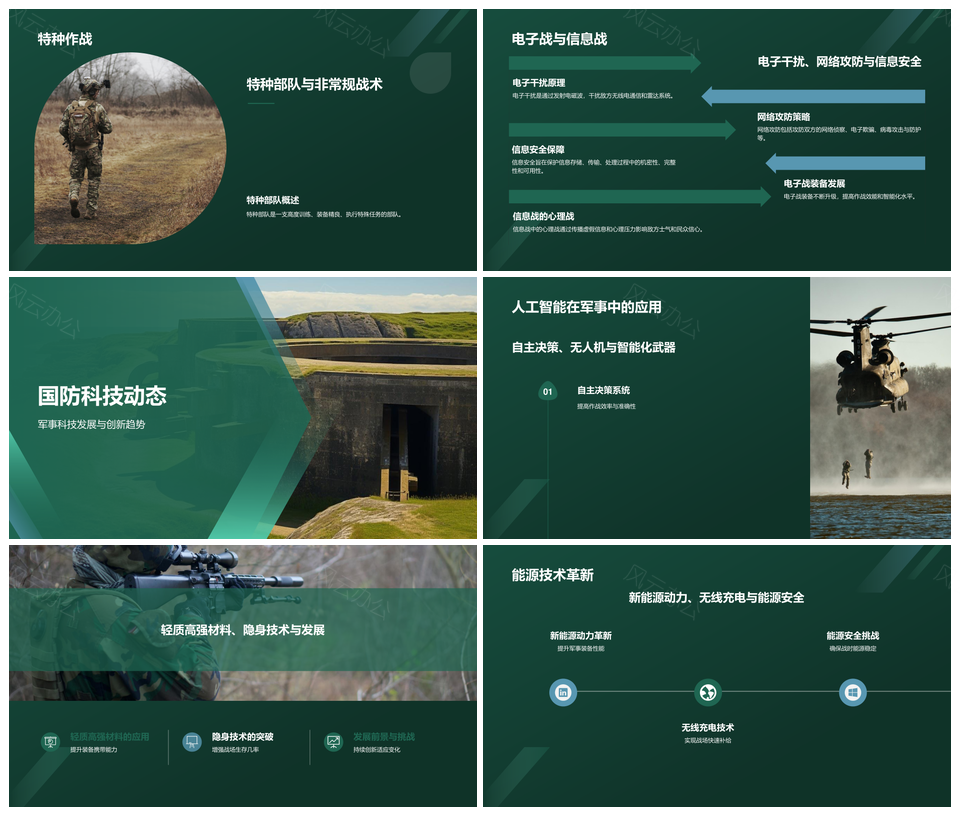Image resolution: width=960 pixels, height=816 pixels.
Task: Click the 特种部队概述 subheading text
Action: [273, 200]
